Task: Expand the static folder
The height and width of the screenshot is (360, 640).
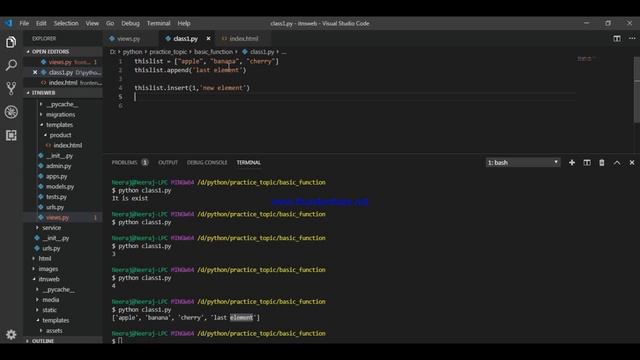Action: click(x=49, y=310)
